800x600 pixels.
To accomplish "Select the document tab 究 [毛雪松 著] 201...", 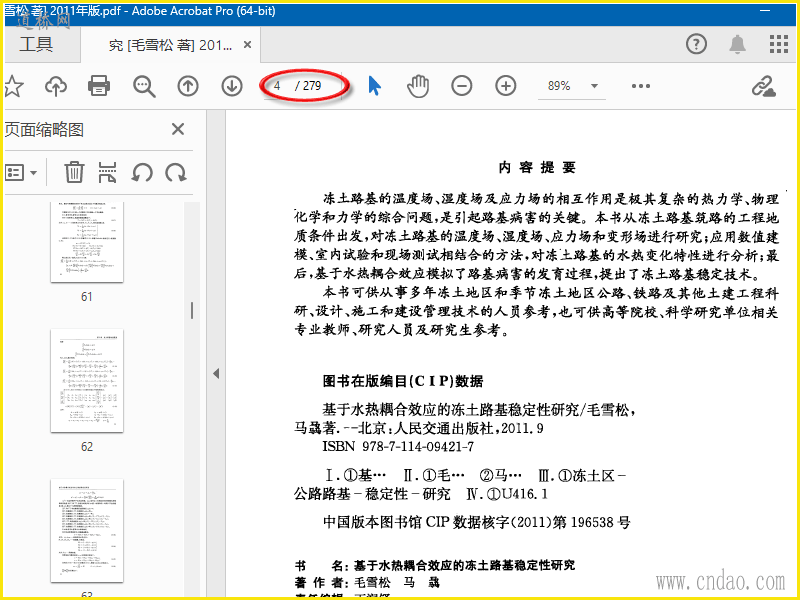I will click(170, 45).
